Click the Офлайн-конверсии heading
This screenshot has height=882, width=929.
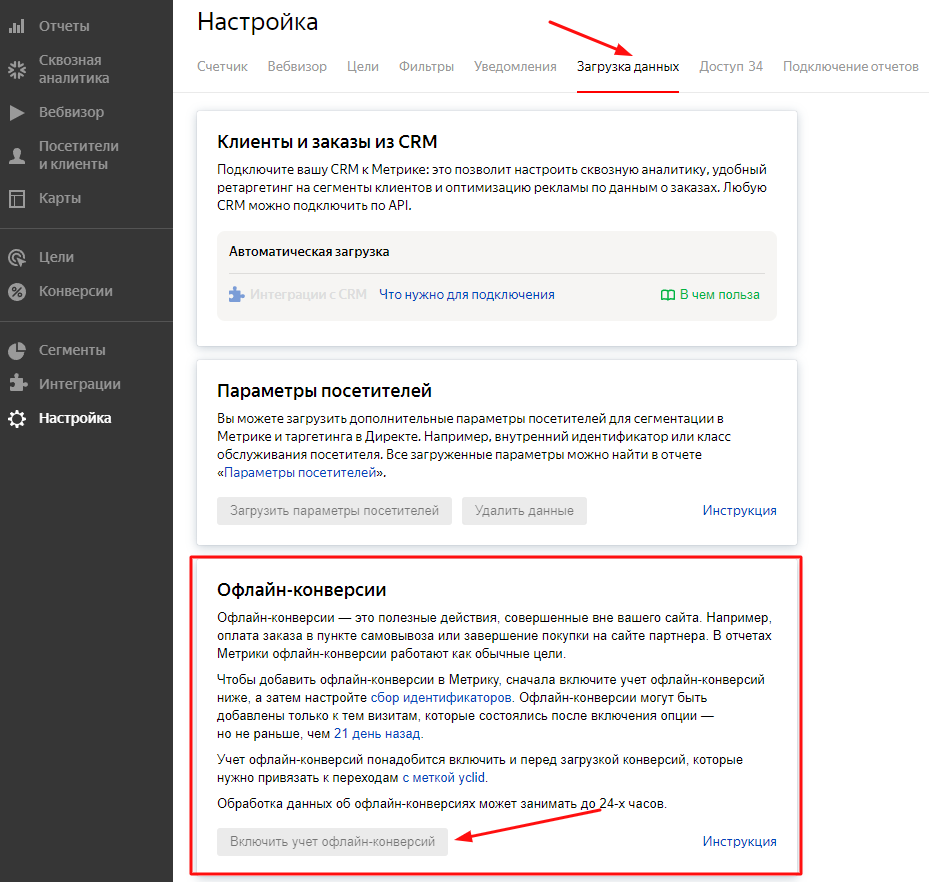coord(302,590)
